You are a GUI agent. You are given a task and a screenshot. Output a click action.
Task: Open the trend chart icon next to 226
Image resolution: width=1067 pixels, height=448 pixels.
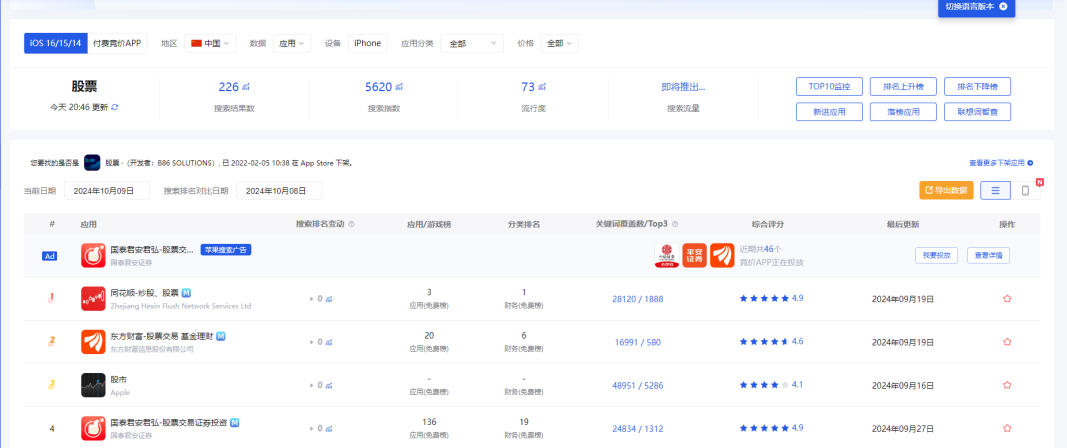click(x=246, y=88)
